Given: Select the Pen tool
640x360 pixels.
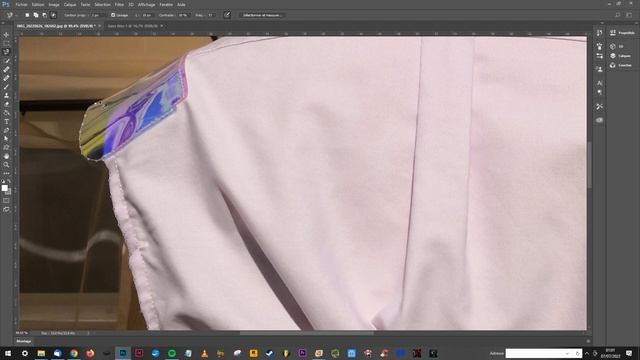Looking at the screenshot, I should (x=6, y=130).
